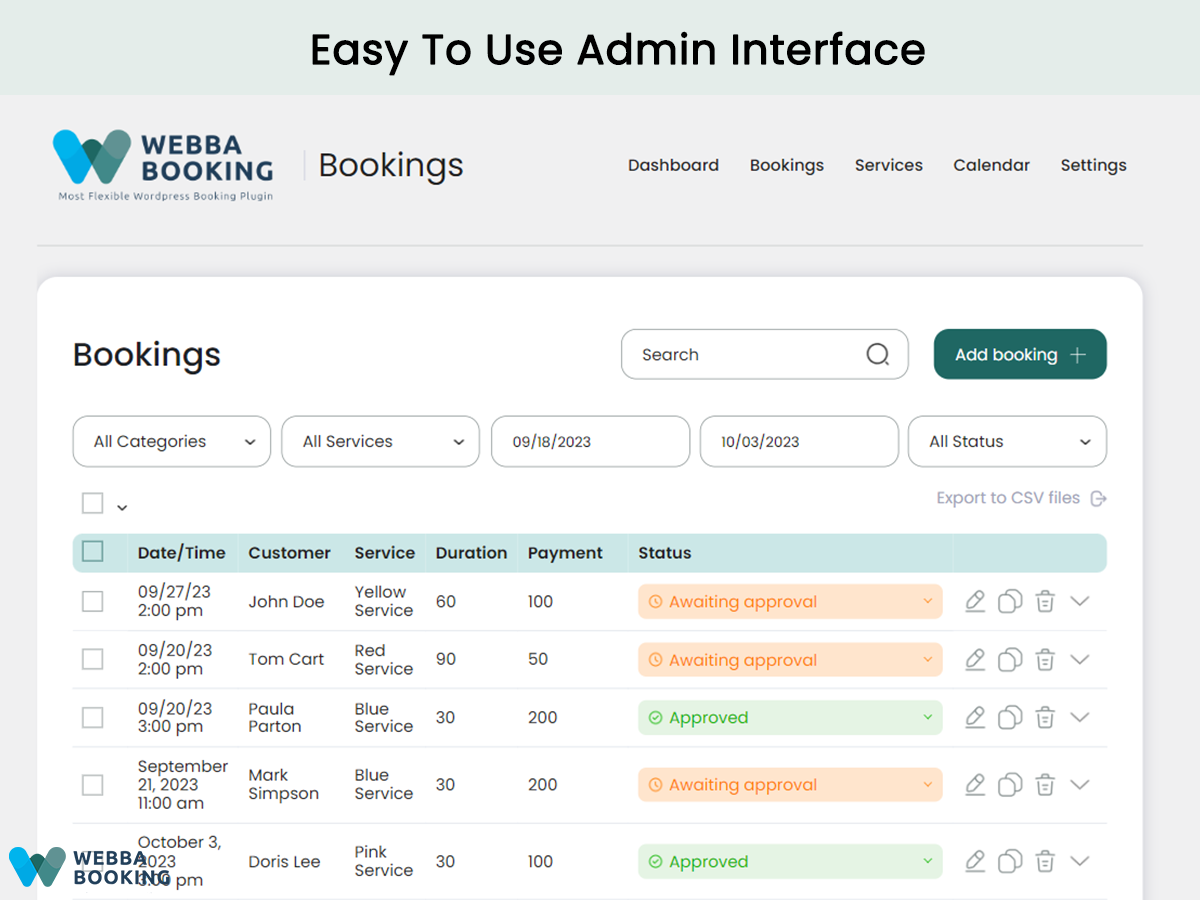Go to the Dashboard menu item
This screenshot has width=1200, height=900.
[x=673, y=166]
